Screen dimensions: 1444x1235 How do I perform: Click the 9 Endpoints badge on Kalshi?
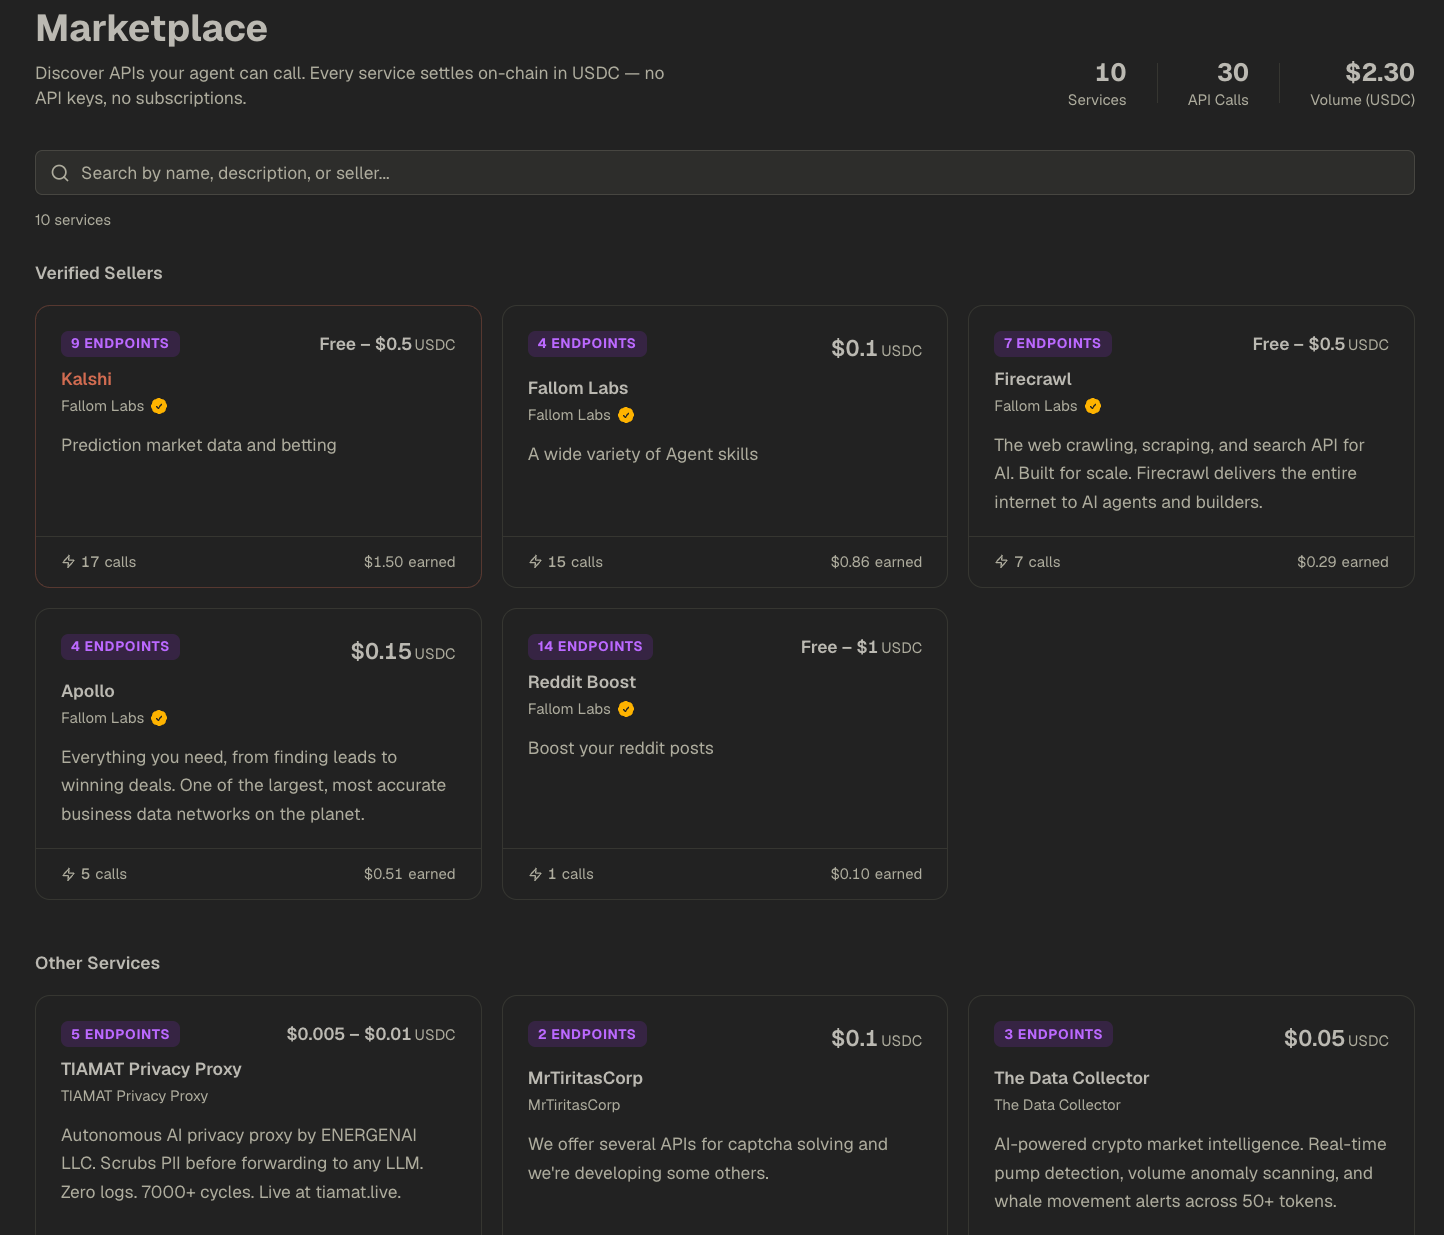click(x=120, y=343)
